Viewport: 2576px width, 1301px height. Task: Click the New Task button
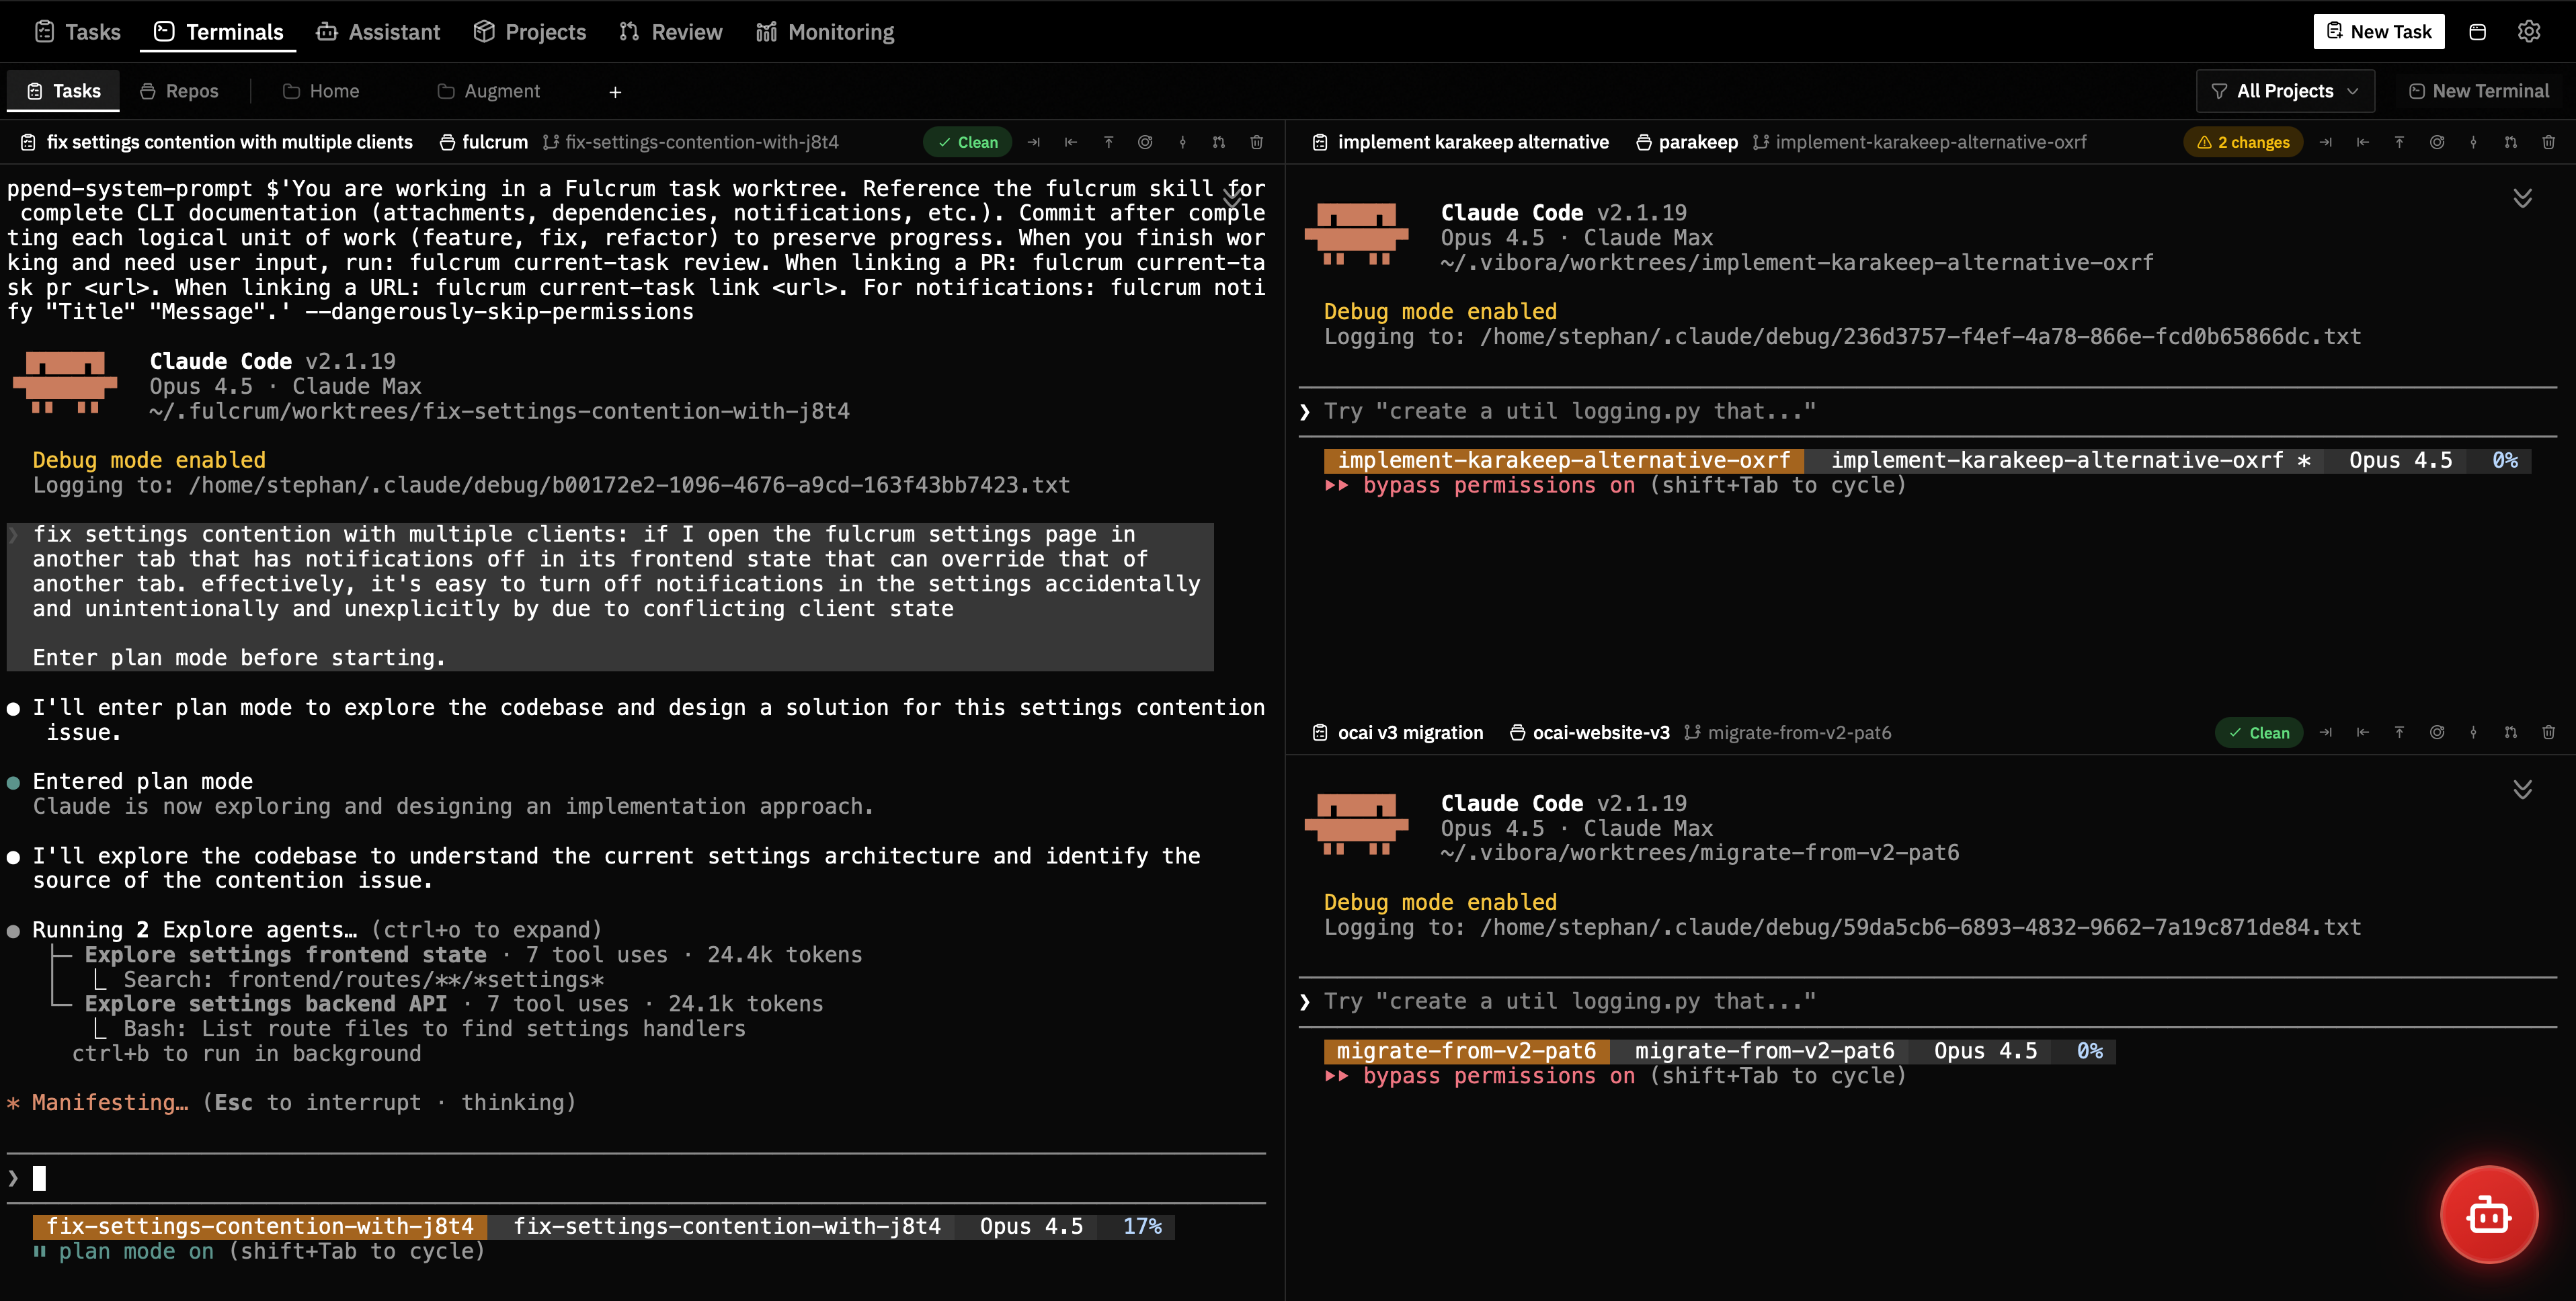pos(2378,31)
